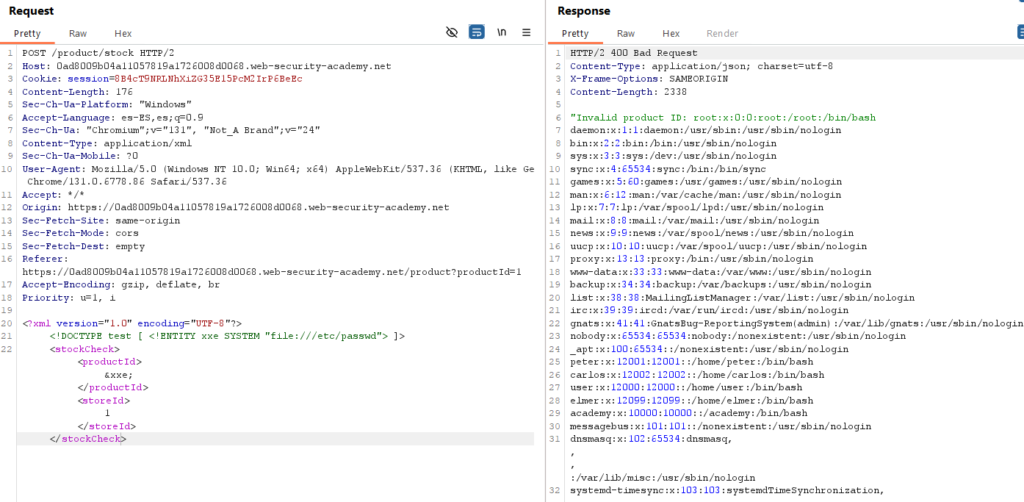1024x502 pixels.
Task: Click the DOCTYPE ENTITY xxe line
Action: coord(227,336)
